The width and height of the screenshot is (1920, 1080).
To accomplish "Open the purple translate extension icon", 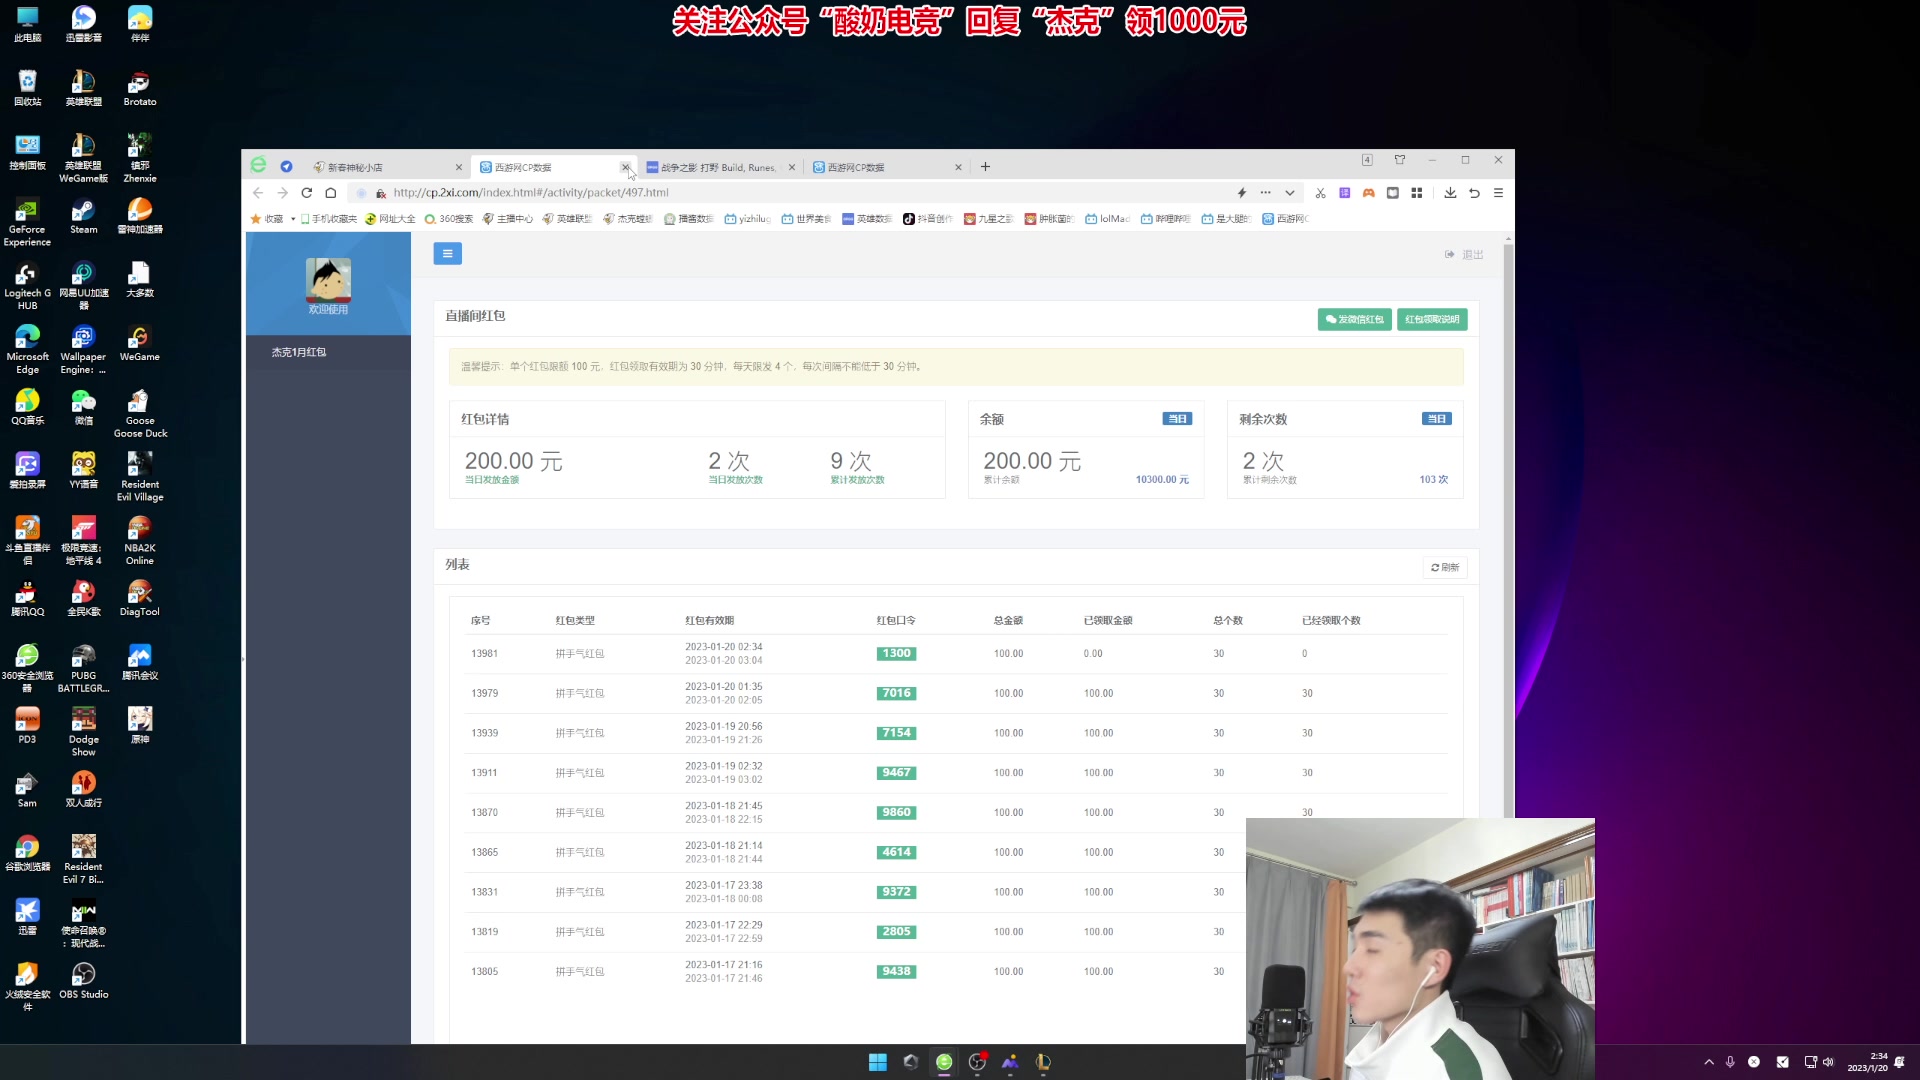I will click(x=1344, y=193).
